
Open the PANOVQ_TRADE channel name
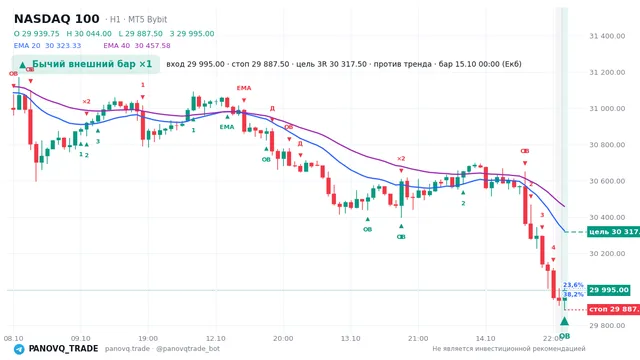[63, 349]
